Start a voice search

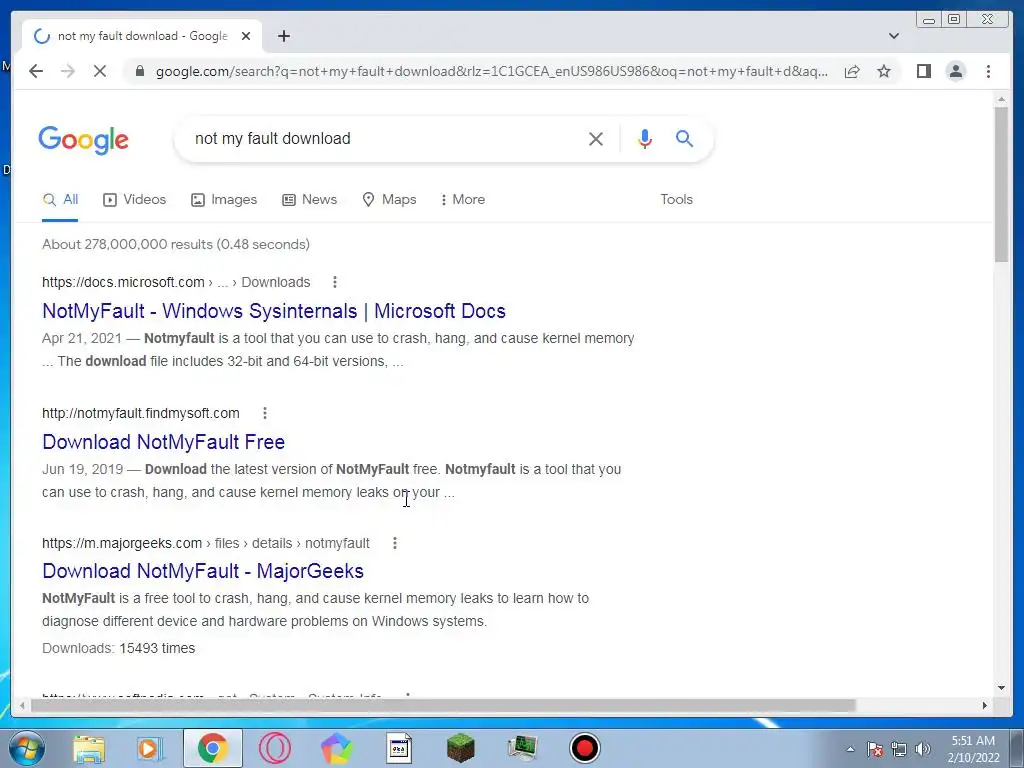pos(645,138)
